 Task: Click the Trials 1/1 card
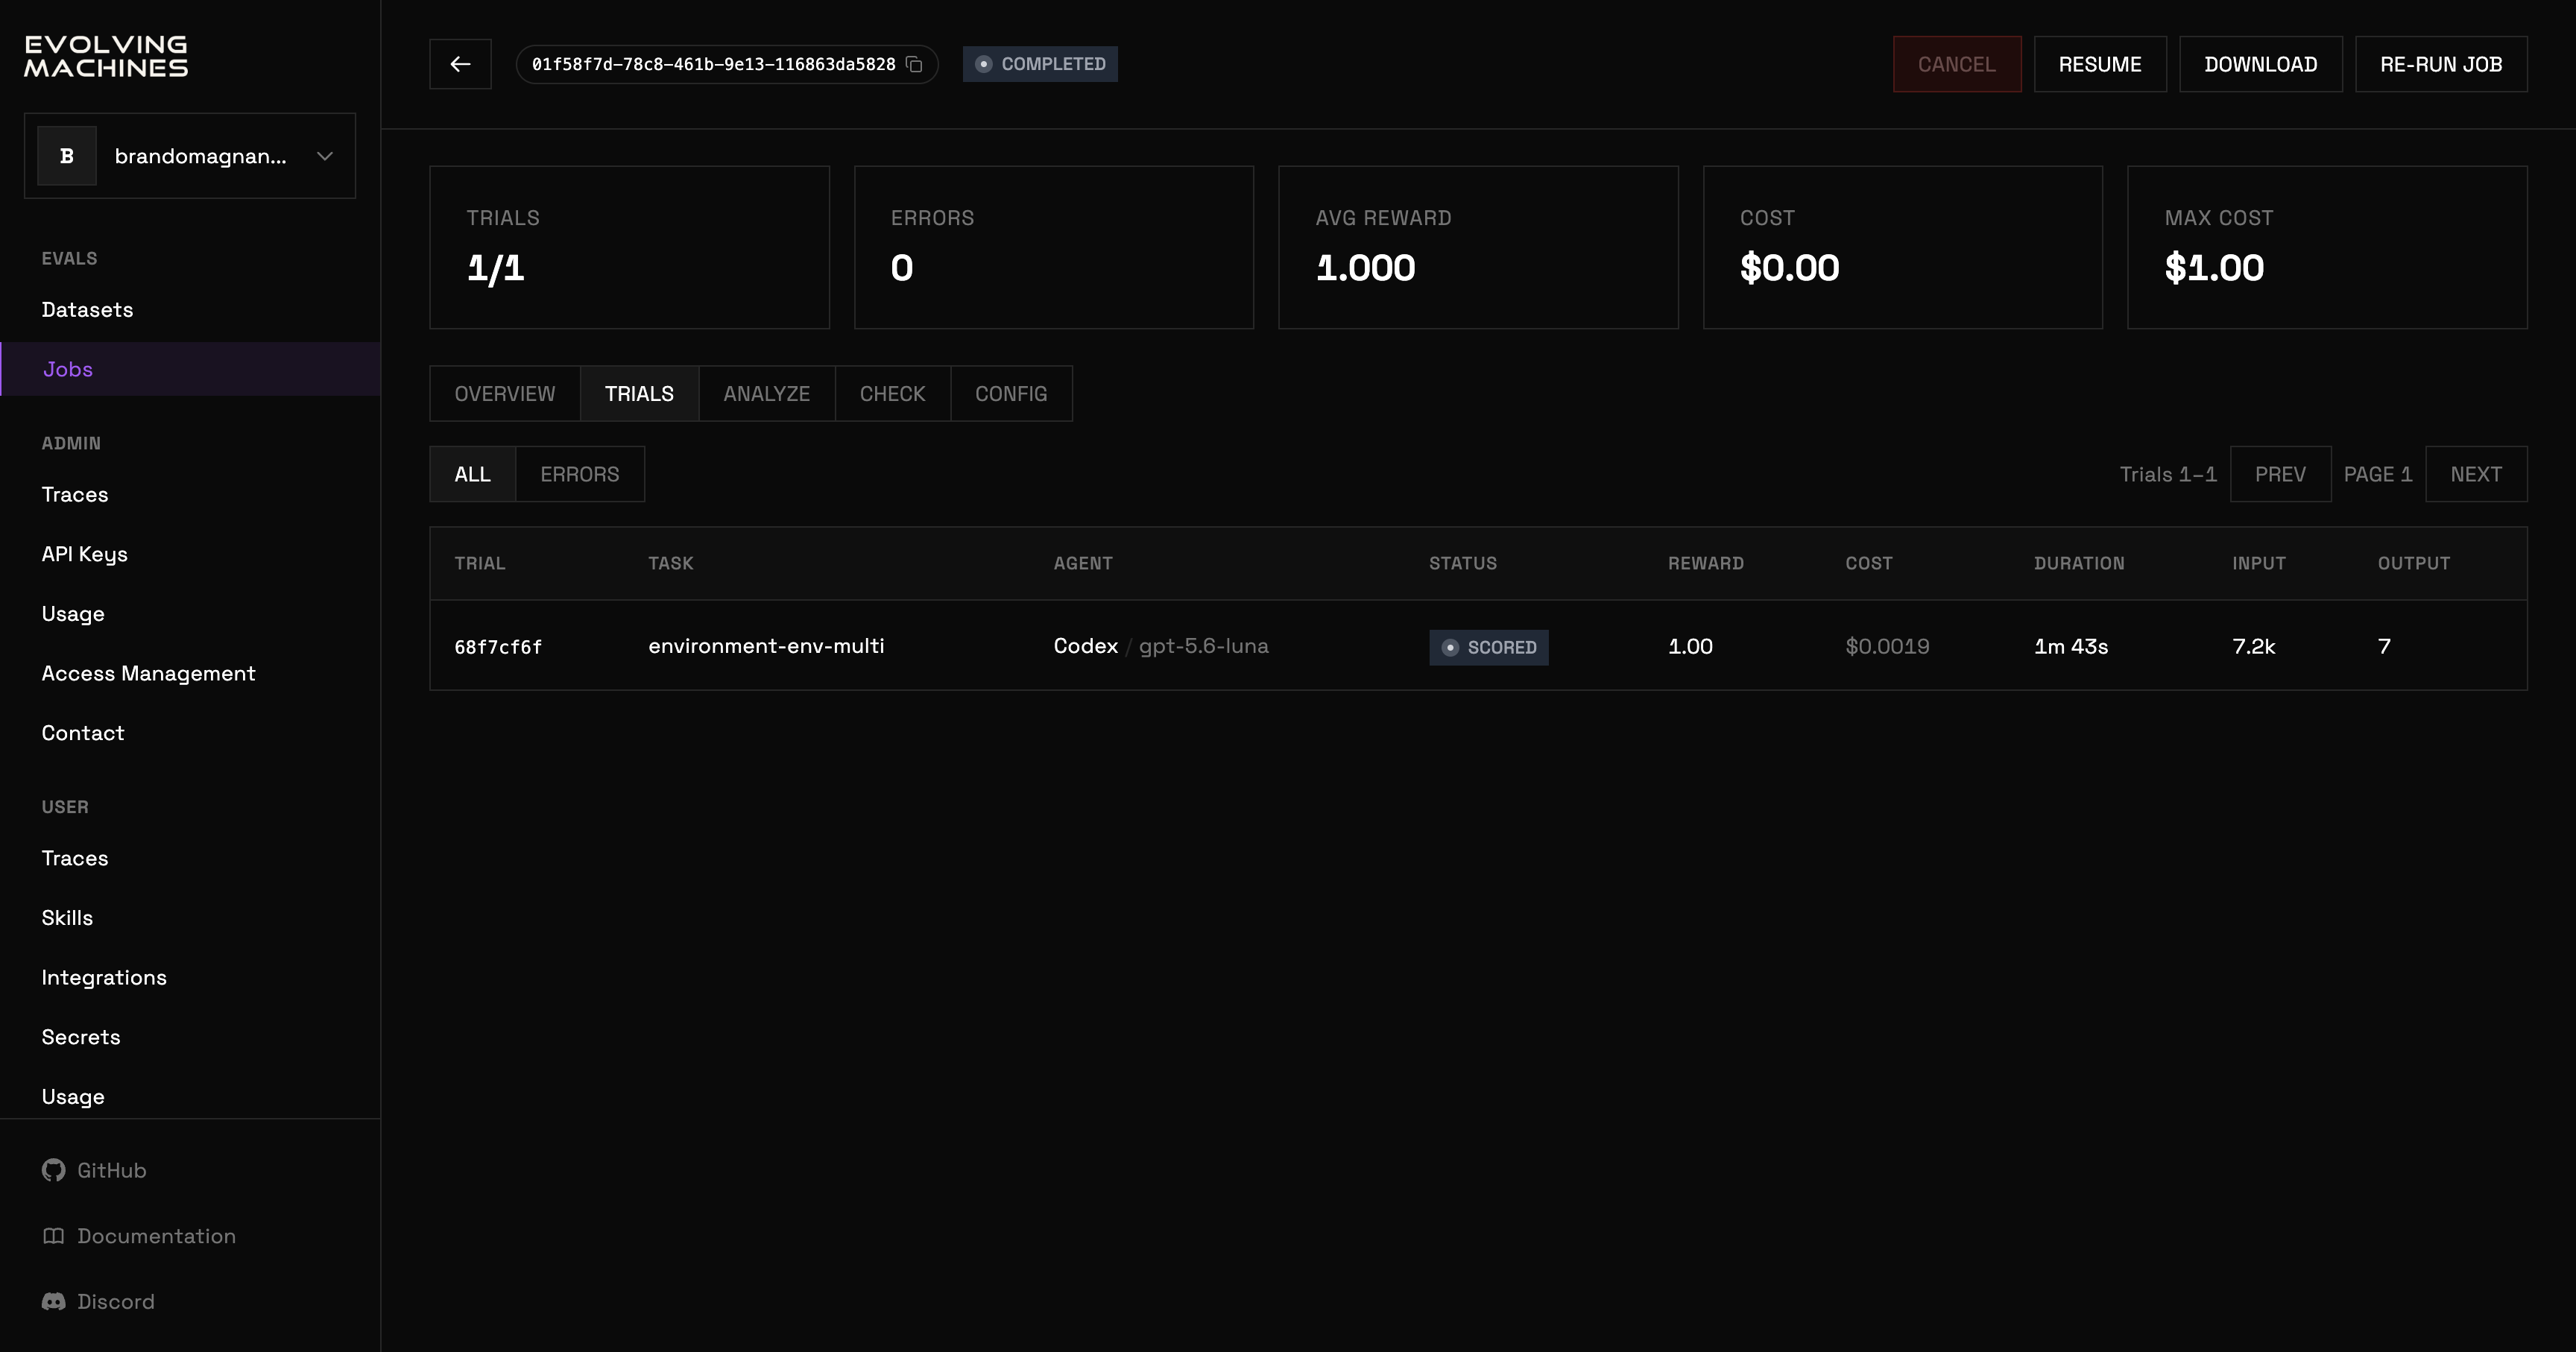629,247
